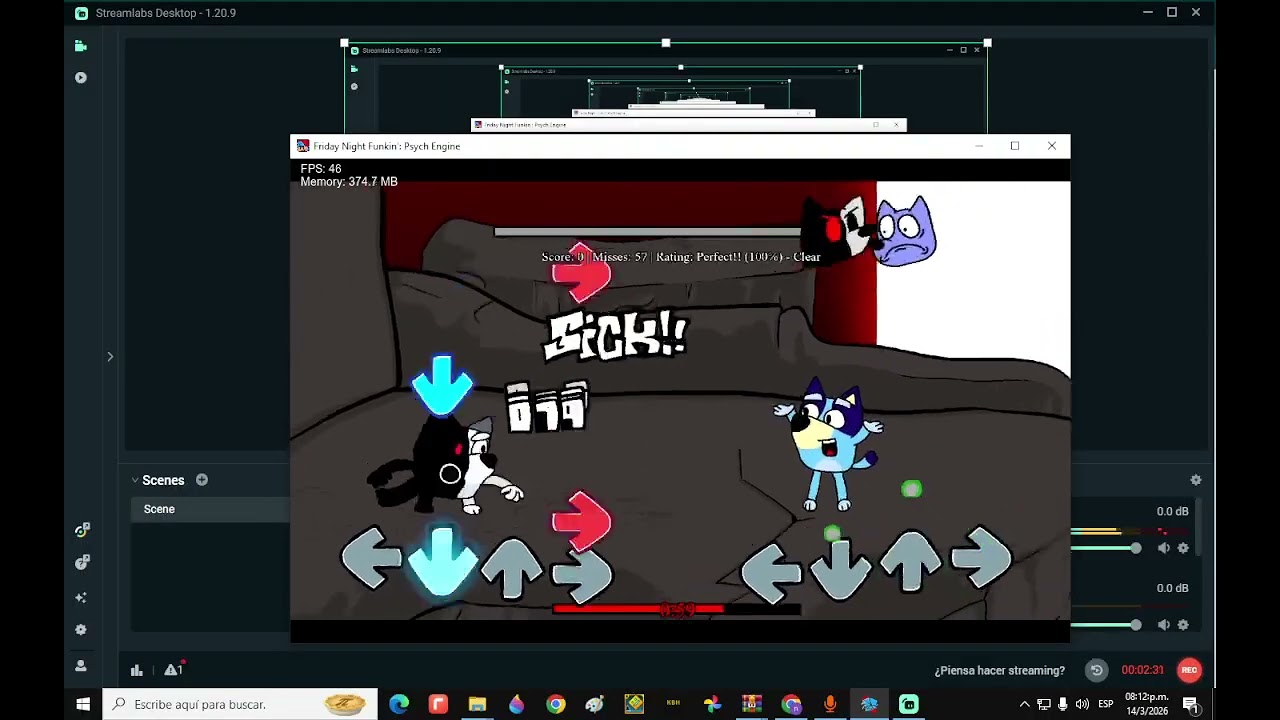Click the FPS: 46 counter text
This screenshot has width=1280, height=720.
[x=321, y=169]
